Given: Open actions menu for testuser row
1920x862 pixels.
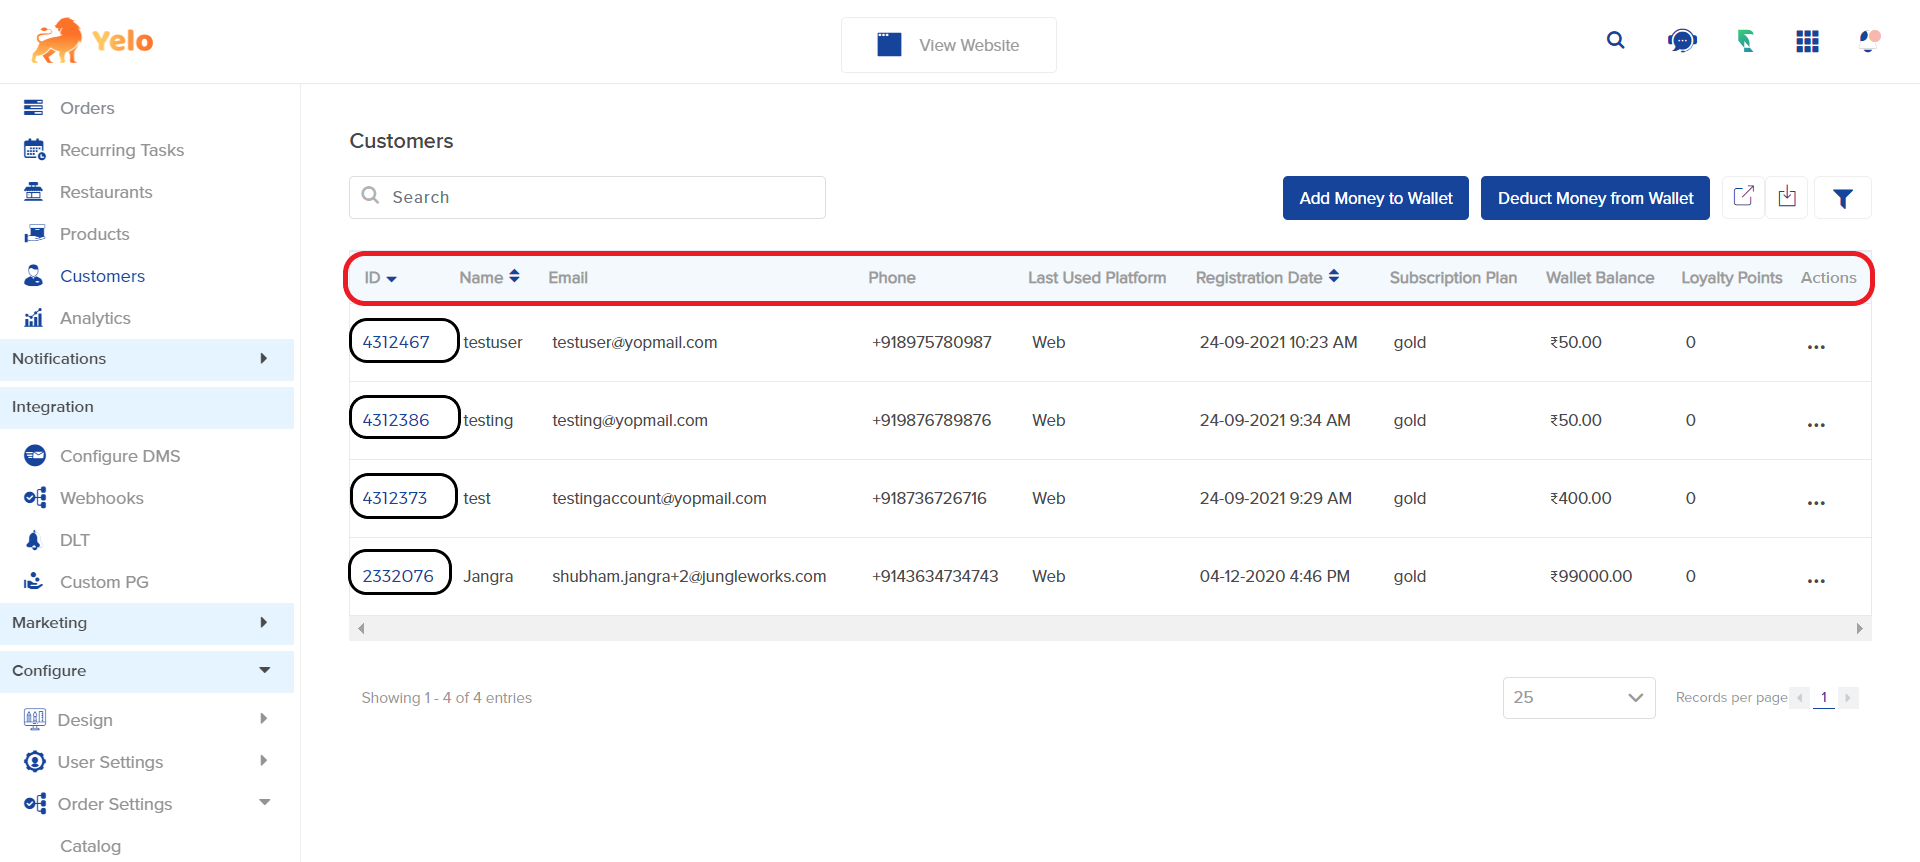Looking at the screenshot, I should (x=1816, y=346).
